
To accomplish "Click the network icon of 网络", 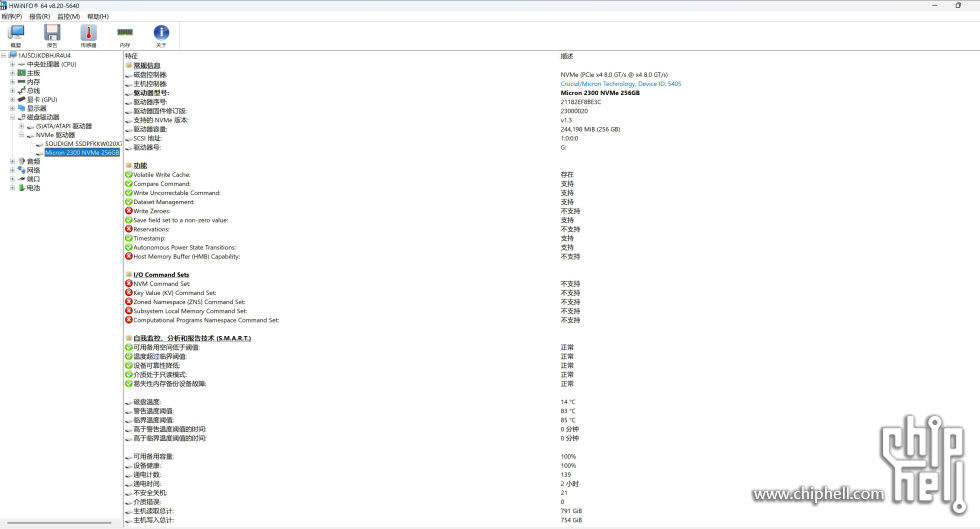I will click(21, 170).
